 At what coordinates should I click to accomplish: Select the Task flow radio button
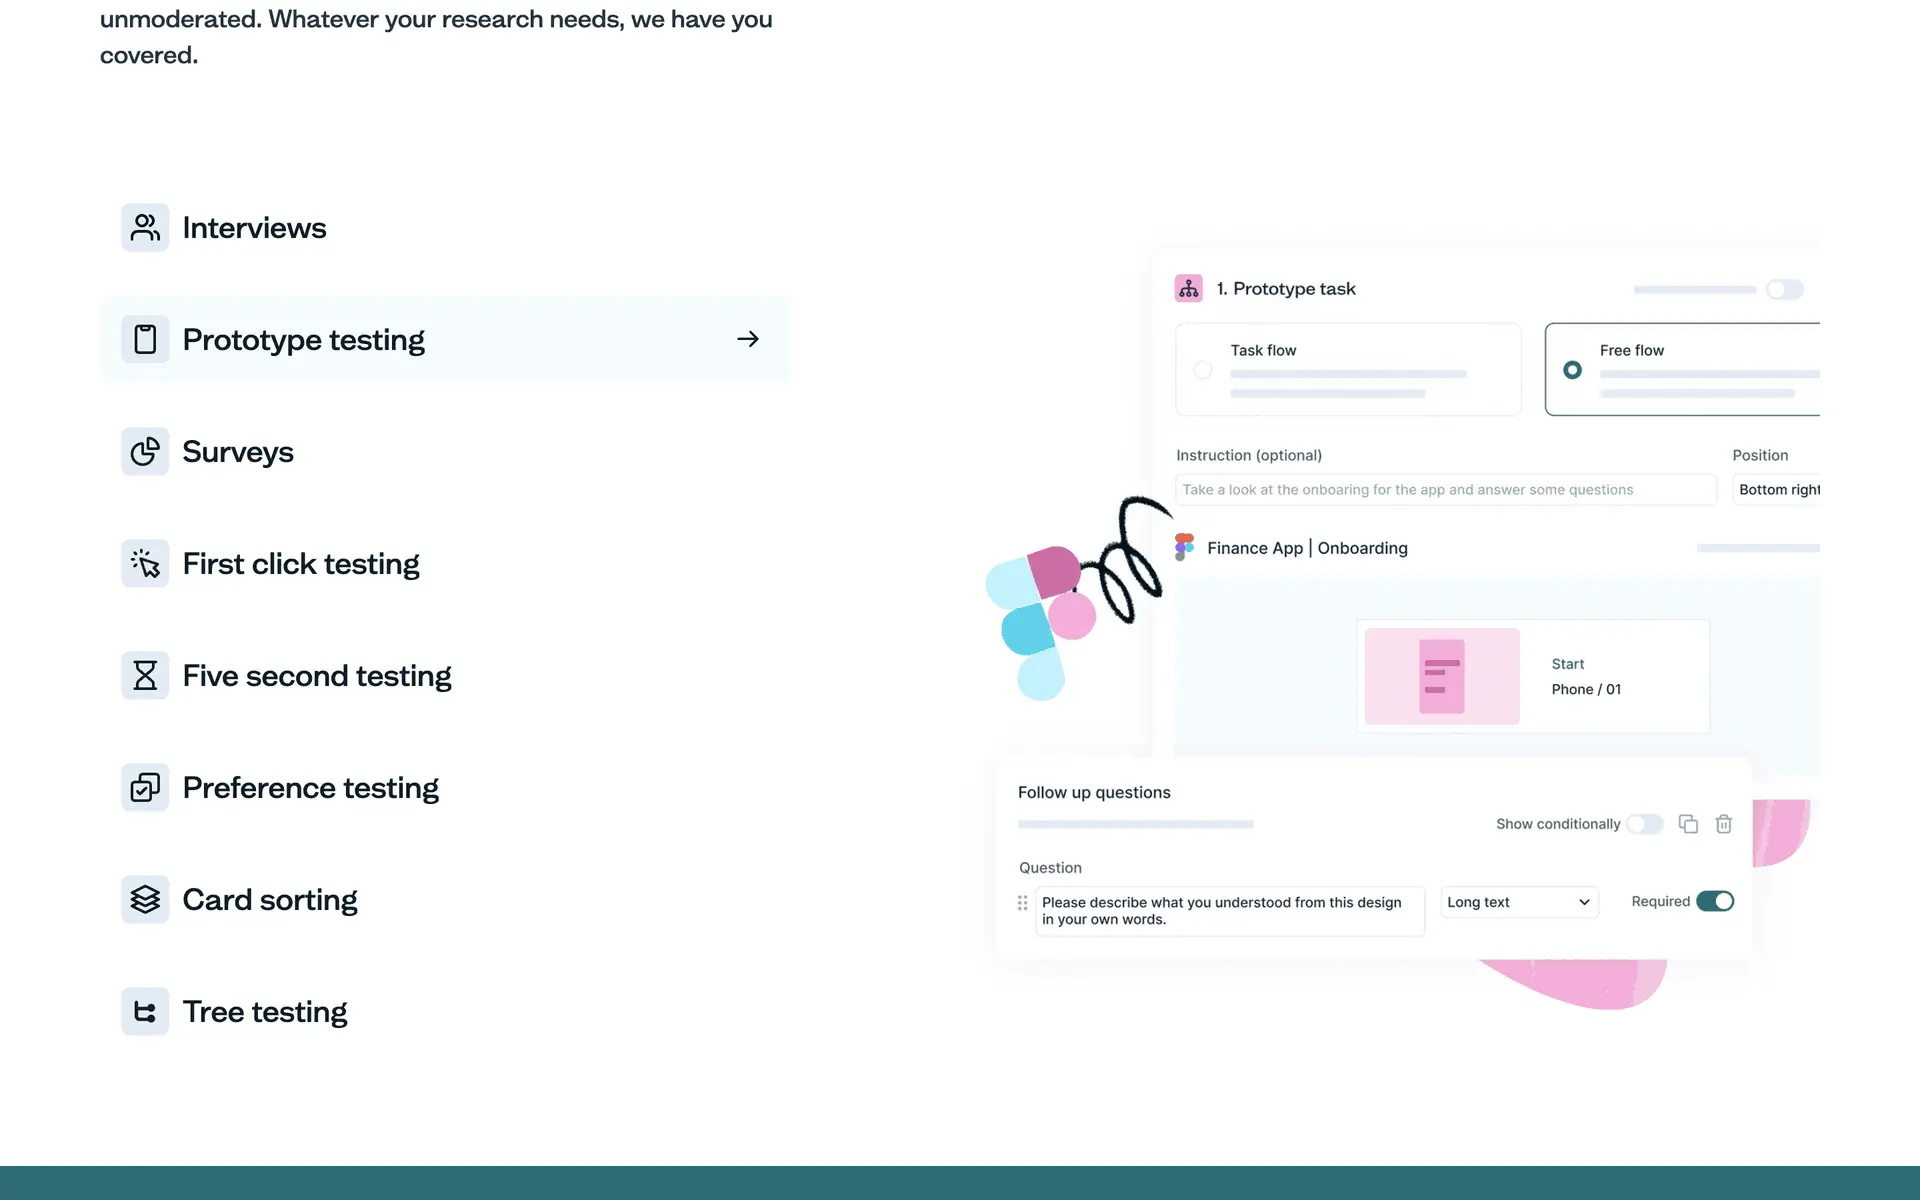click(1203, 370)
